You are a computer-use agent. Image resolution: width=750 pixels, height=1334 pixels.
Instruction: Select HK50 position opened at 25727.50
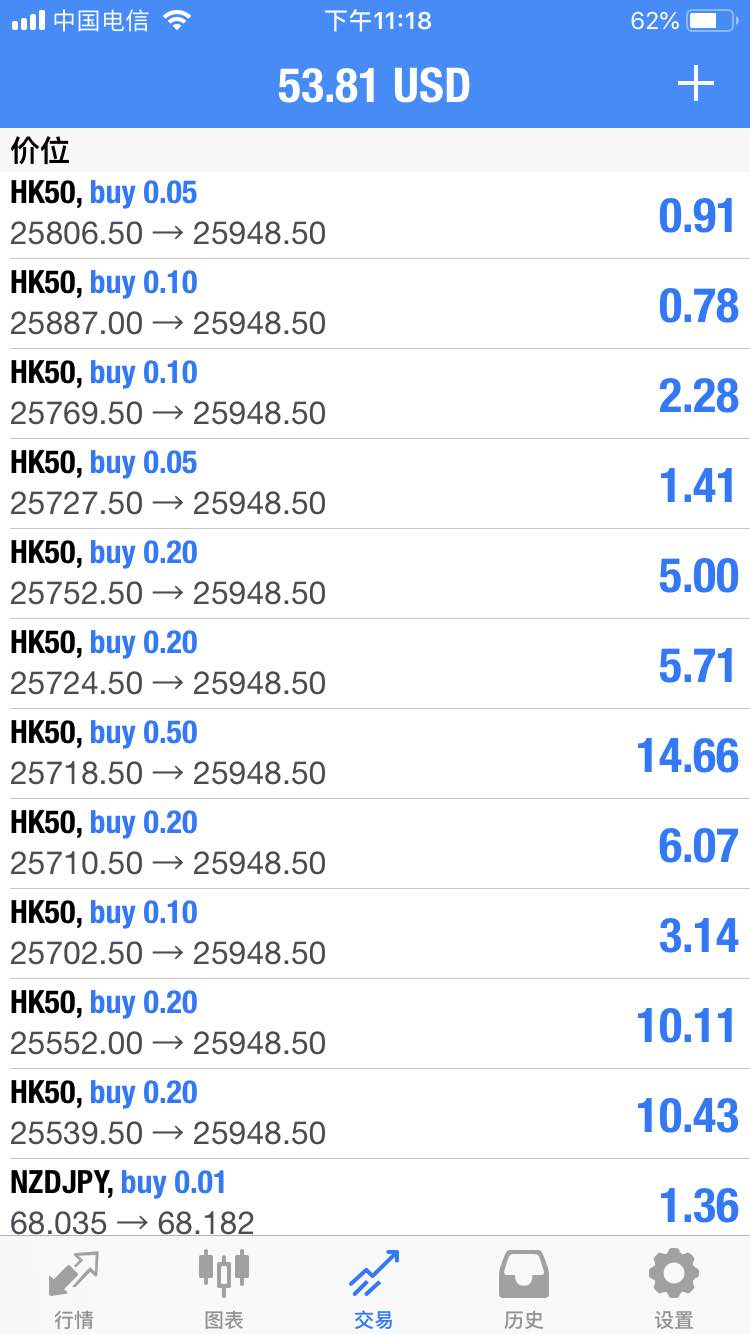[375, 484]
